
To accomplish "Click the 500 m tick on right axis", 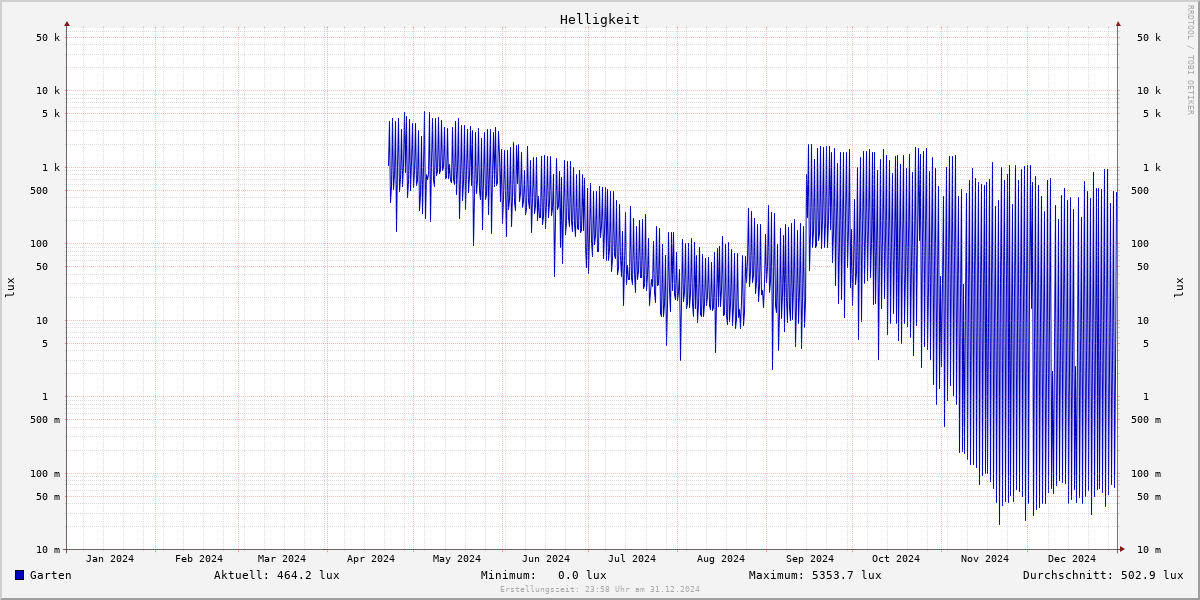I will coord(1146,420).
